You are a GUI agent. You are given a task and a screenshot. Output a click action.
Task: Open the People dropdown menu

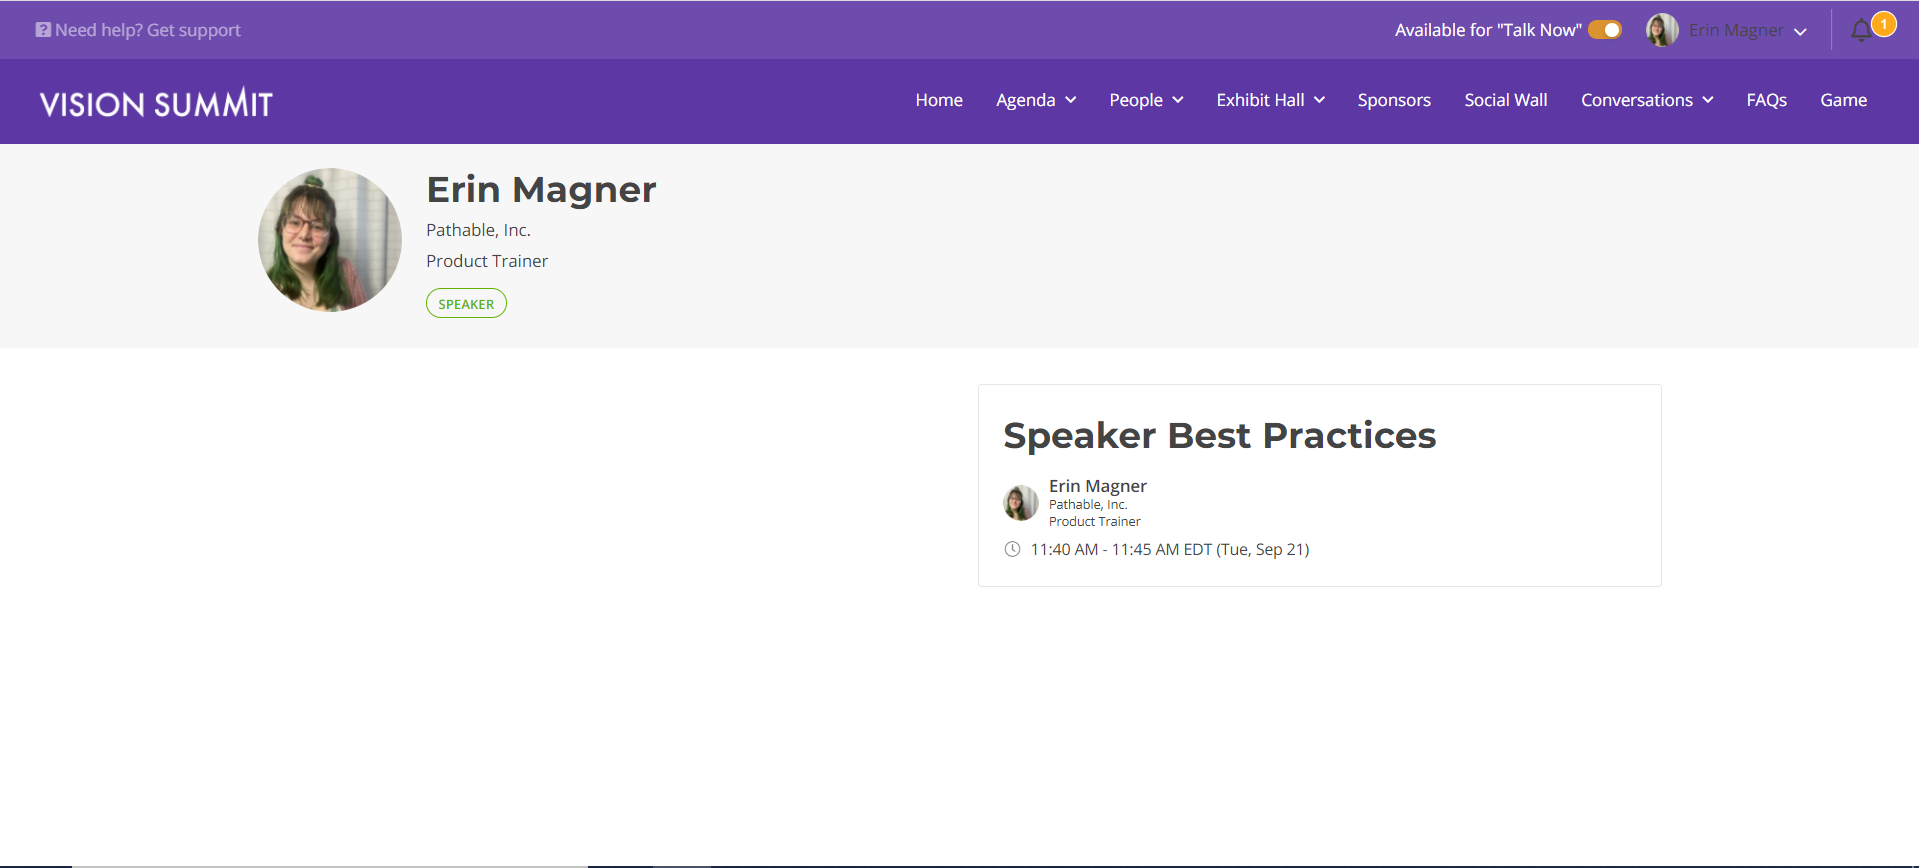tap(1146, 100)
